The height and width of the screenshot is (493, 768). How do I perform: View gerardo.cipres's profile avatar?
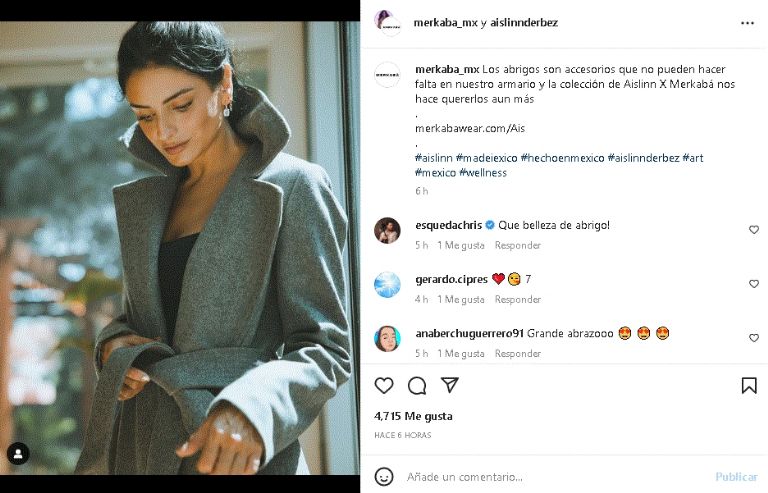tap(387, 285)
